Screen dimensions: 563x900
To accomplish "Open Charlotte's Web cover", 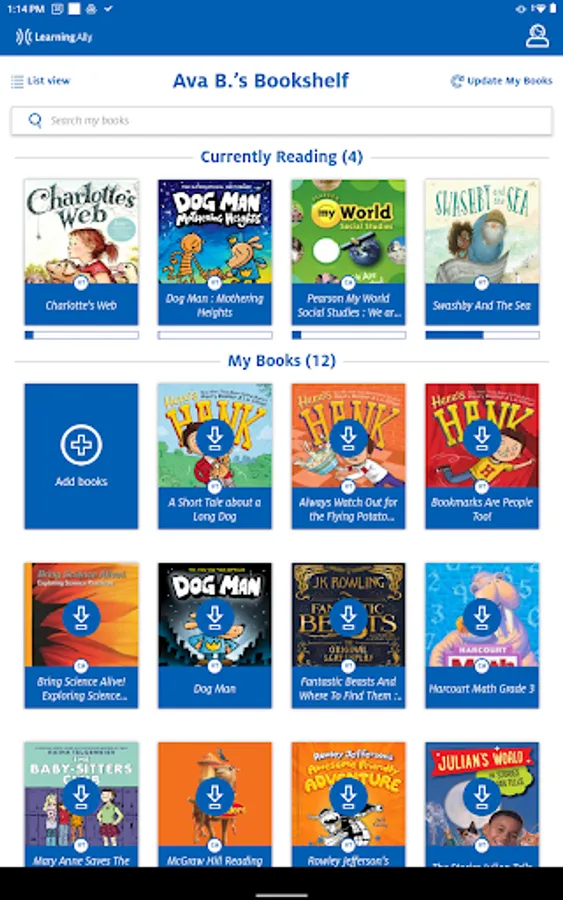I will [x=81, y=231].
